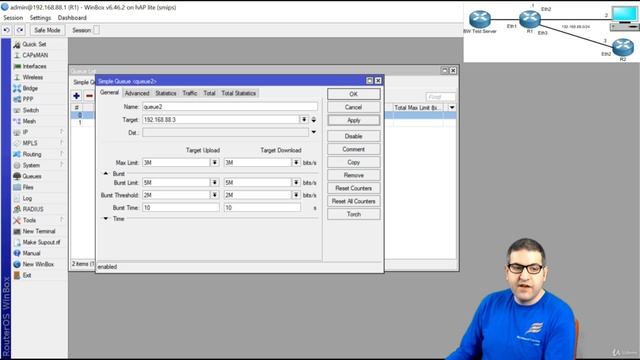This screenshot has width=640, height=360.
Task: Open CAPsMAN menu item
Action: (35, 55)
